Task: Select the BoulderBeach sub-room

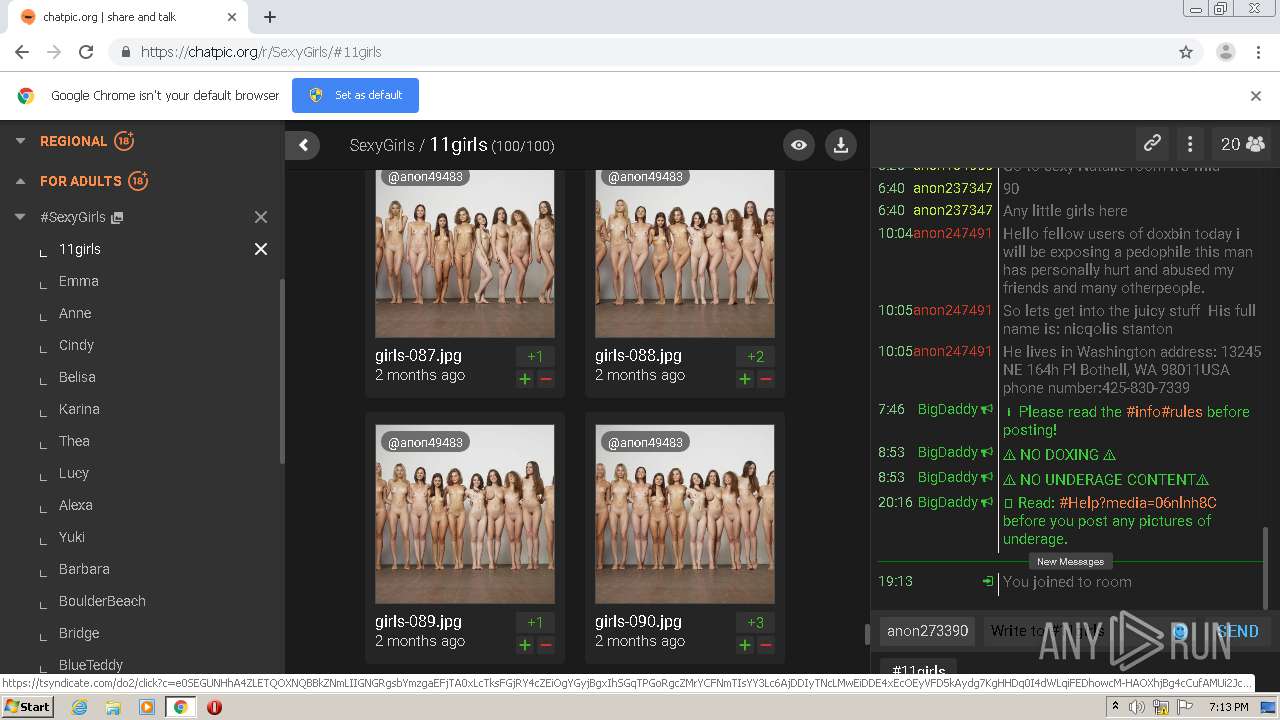Action: 102,601
